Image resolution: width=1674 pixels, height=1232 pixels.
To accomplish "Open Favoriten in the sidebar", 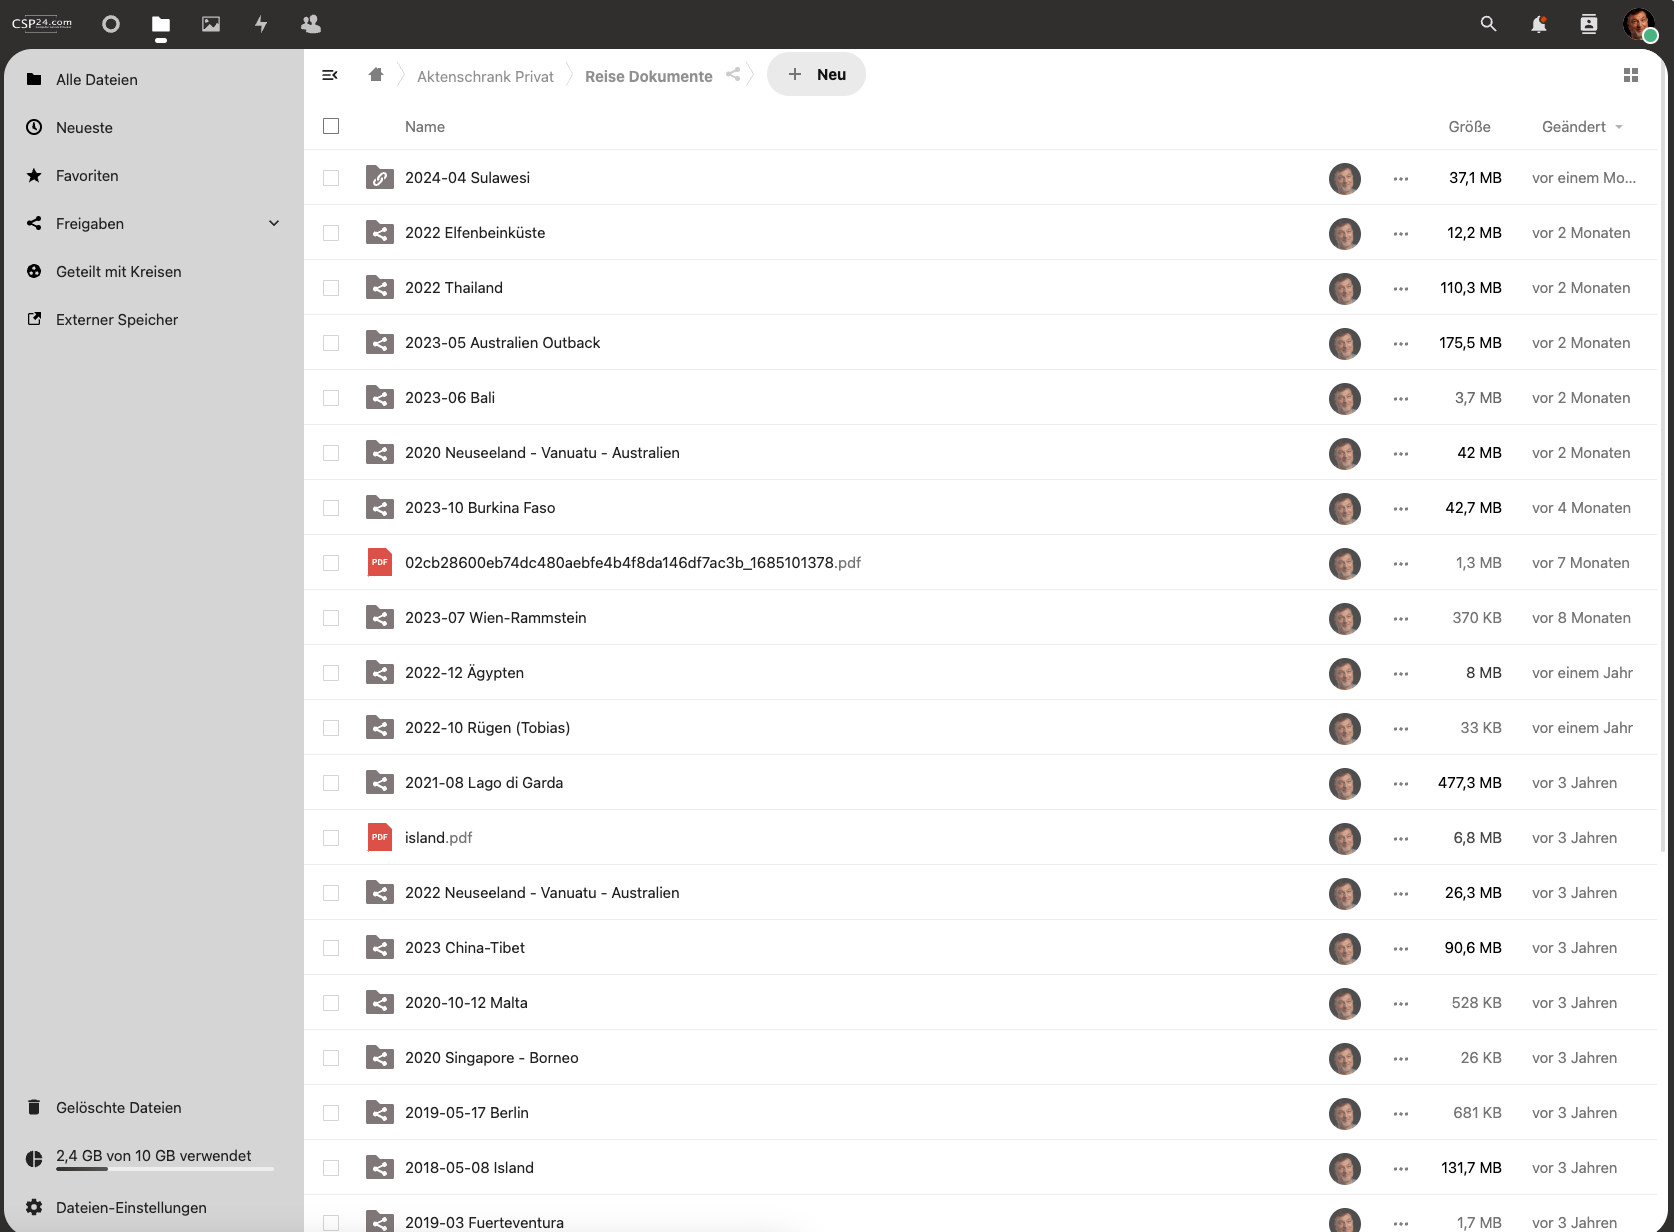I will click(x=87, y=176).
